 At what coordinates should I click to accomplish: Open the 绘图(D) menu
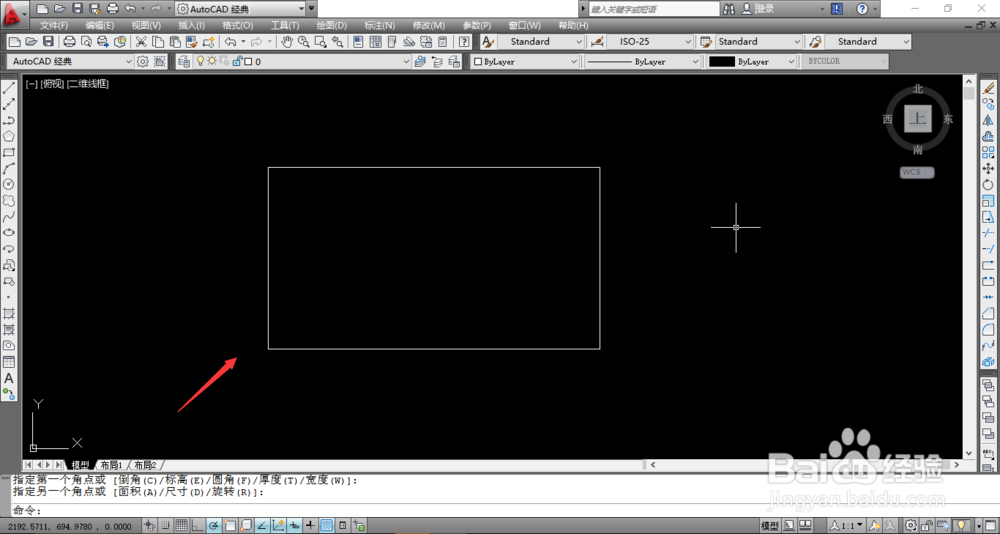pos(332,26)
